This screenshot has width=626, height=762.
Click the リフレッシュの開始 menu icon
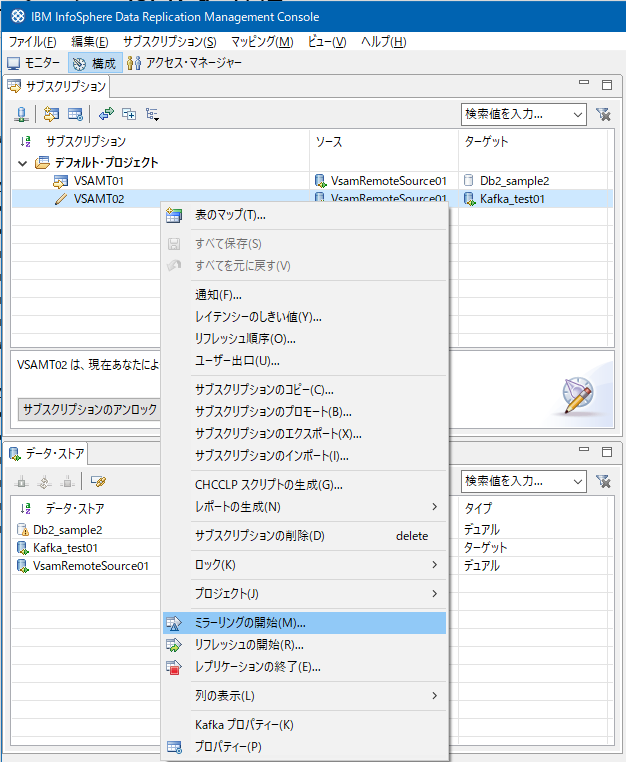(174, 645)
